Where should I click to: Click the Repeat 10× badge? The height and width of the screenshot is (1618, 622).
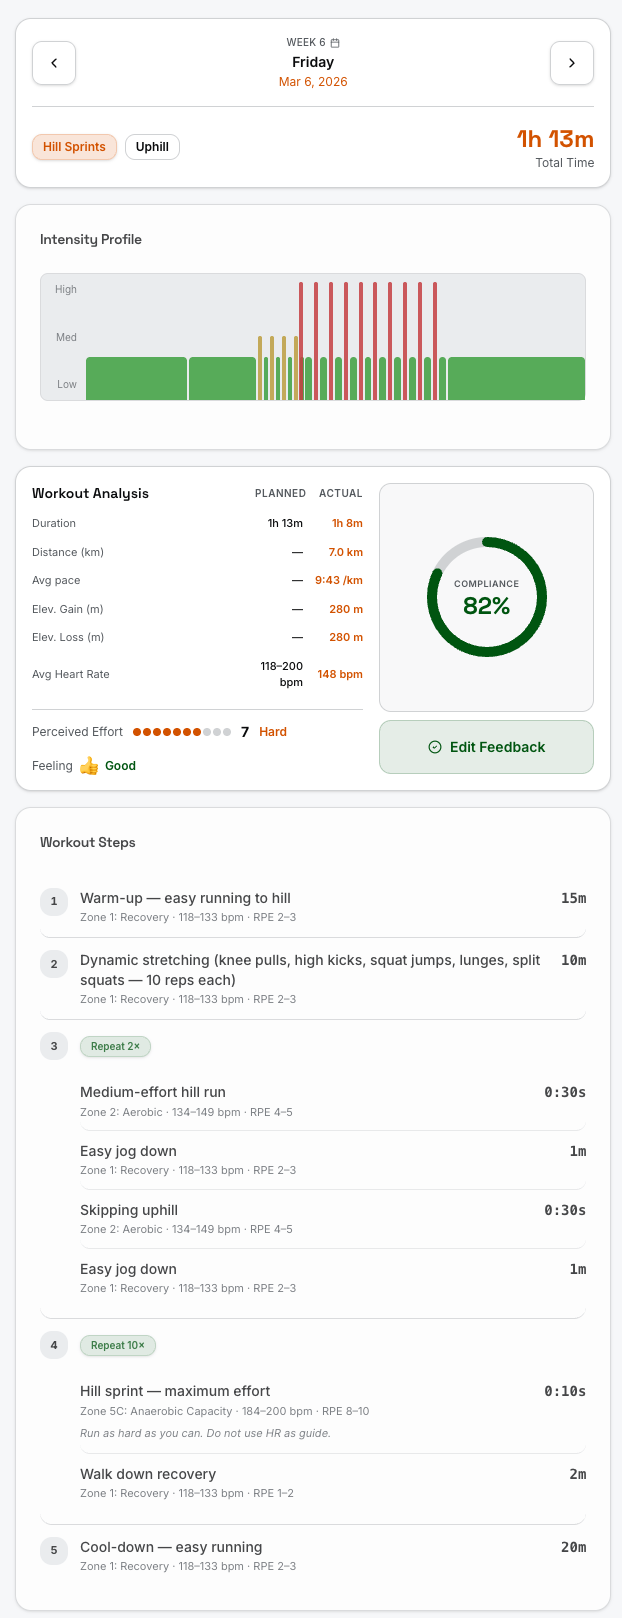[x=117, y=1346]
